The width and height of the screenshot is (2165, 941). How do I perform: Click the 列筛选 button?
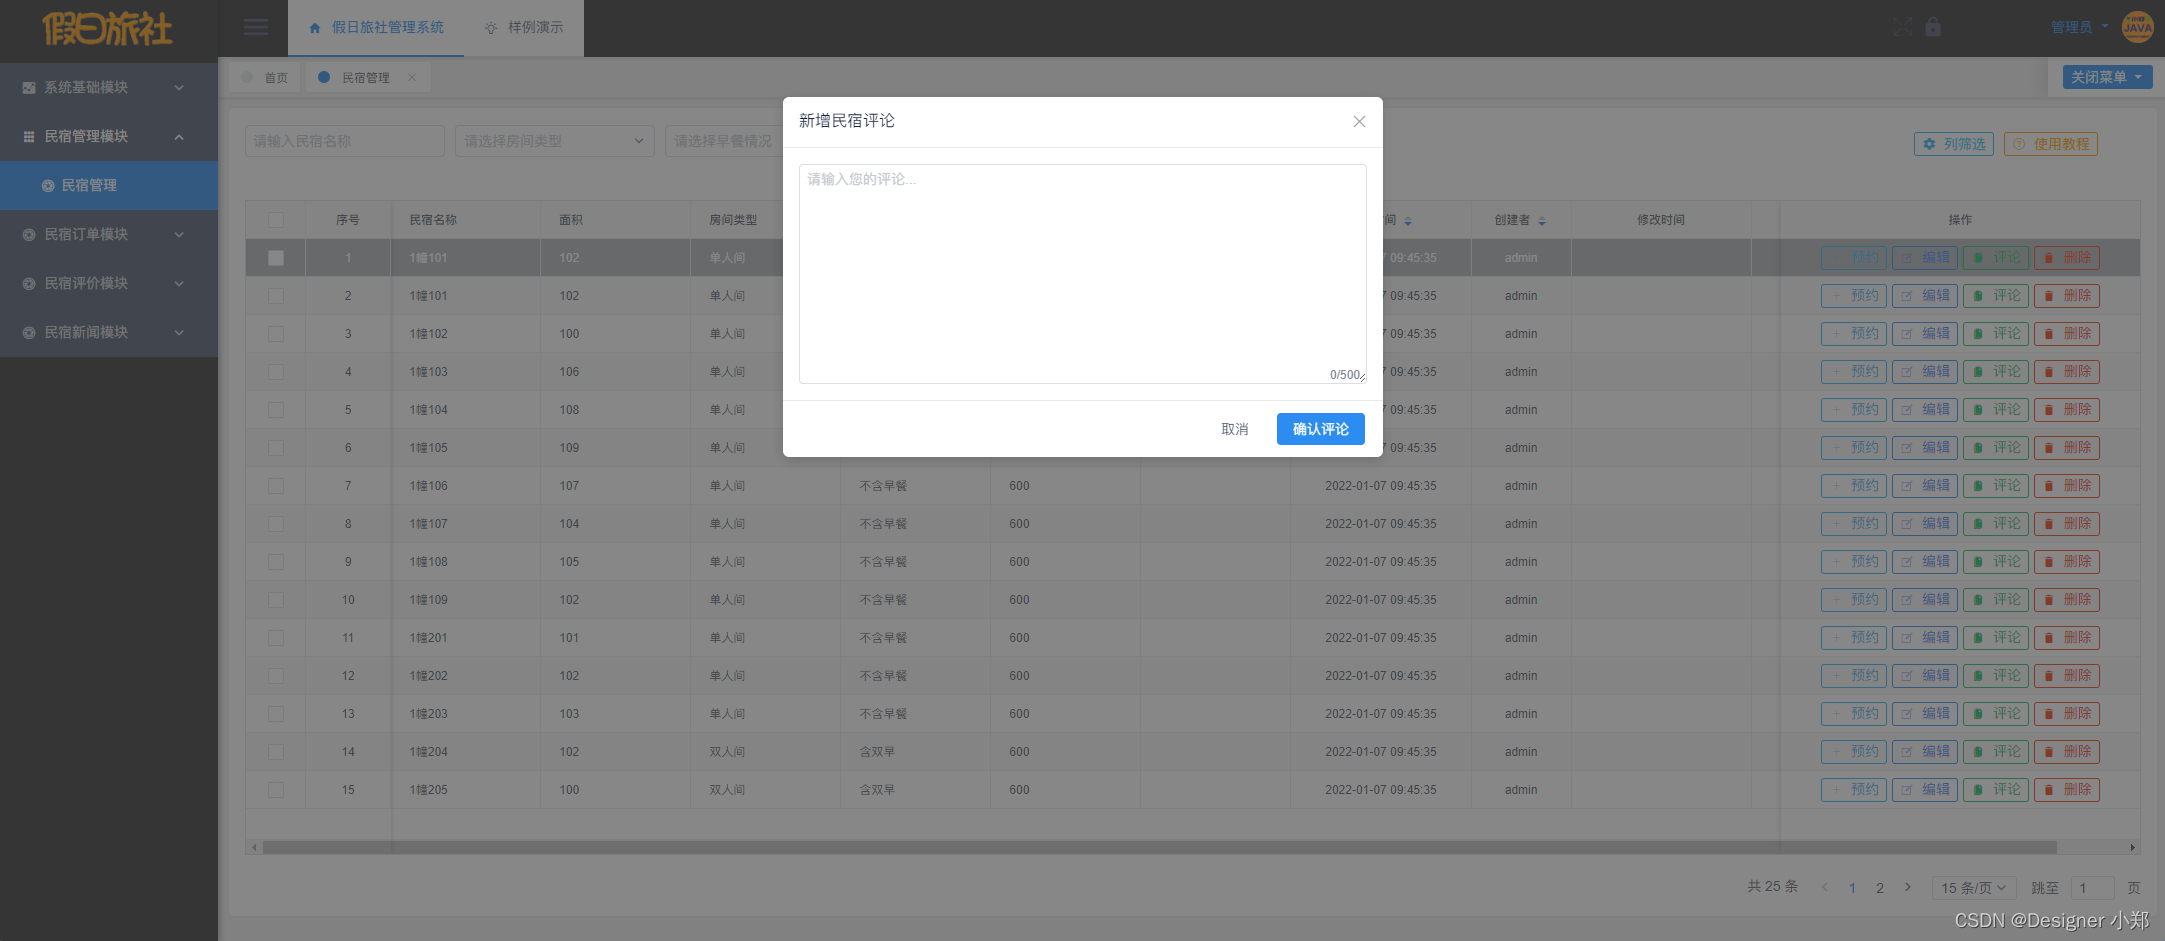(1954, 144)
